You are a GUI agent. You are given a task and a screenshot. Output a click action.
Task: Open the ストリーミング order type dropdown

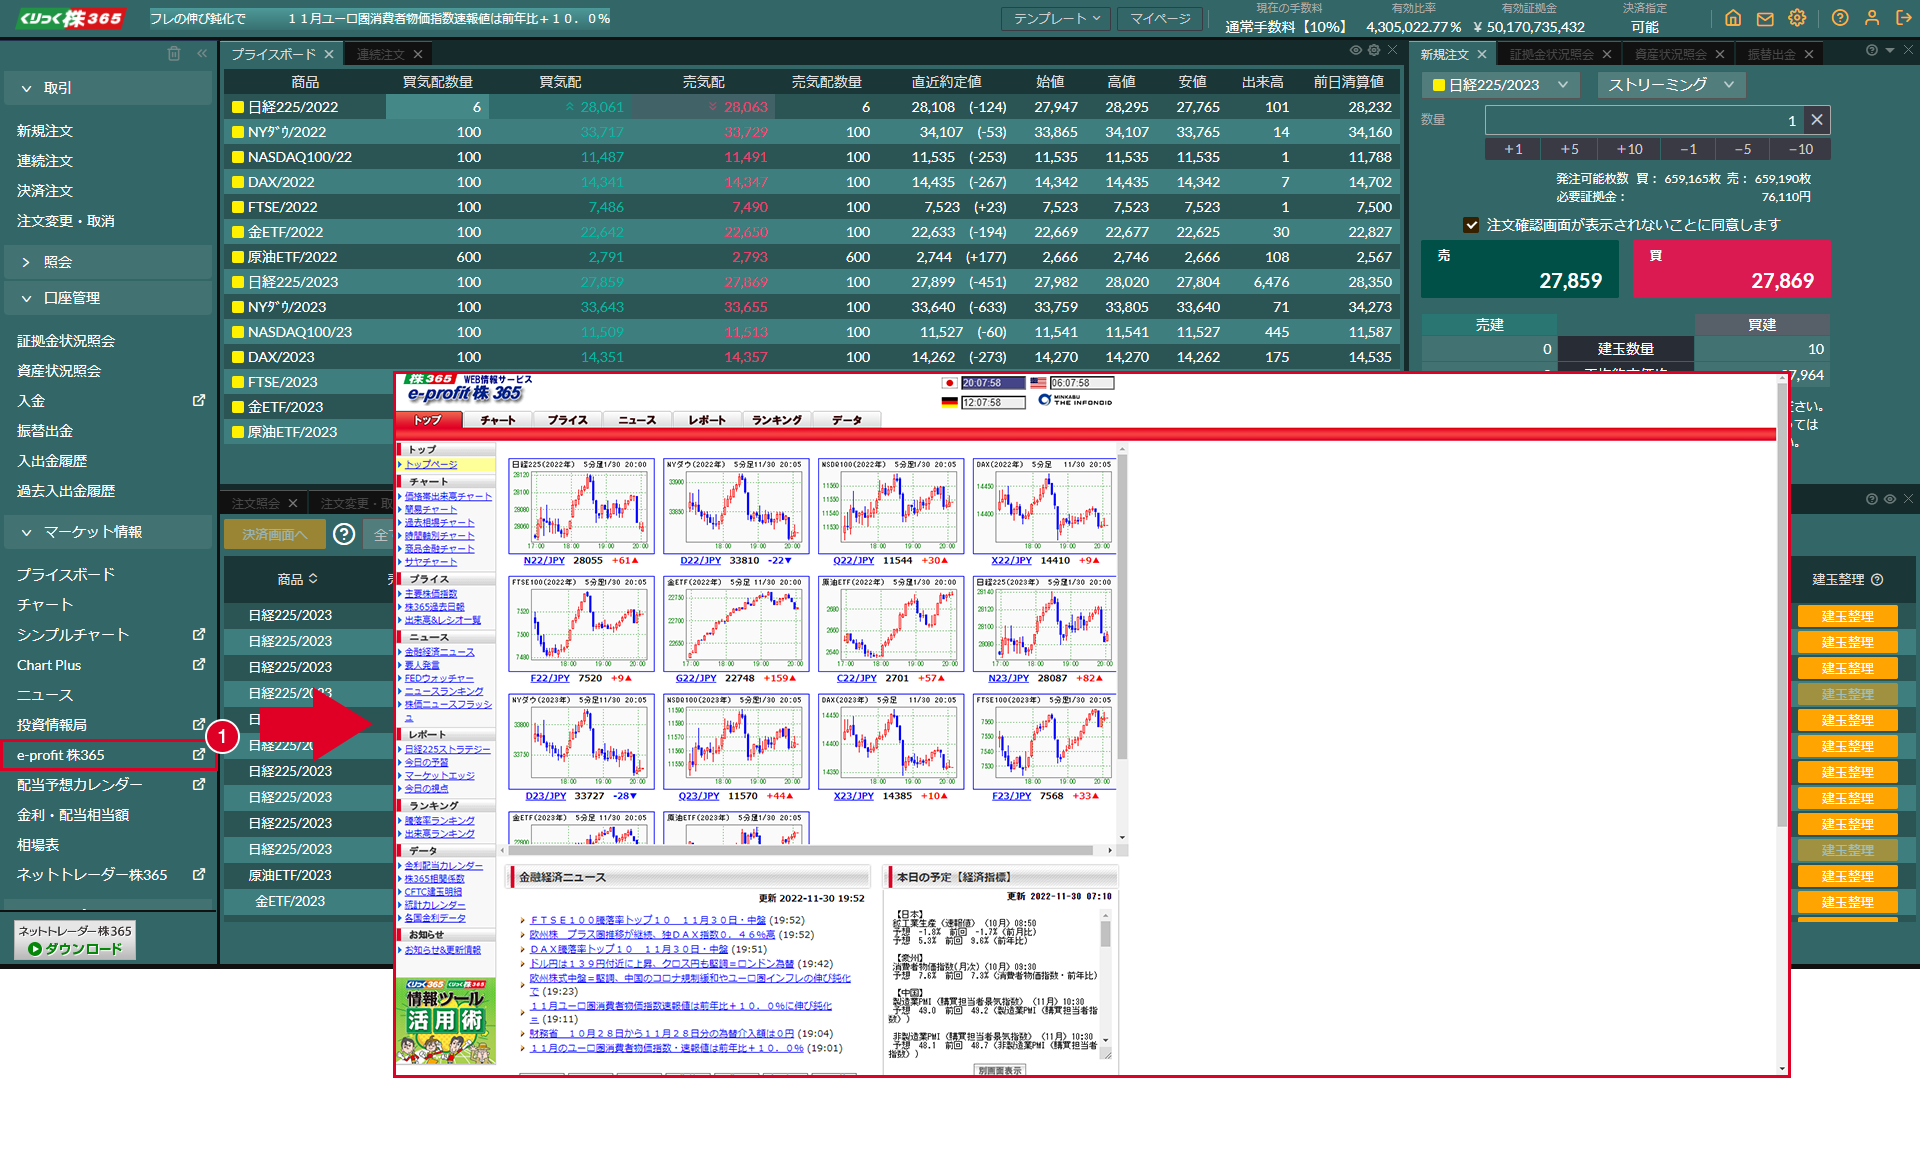[1671, 85]
